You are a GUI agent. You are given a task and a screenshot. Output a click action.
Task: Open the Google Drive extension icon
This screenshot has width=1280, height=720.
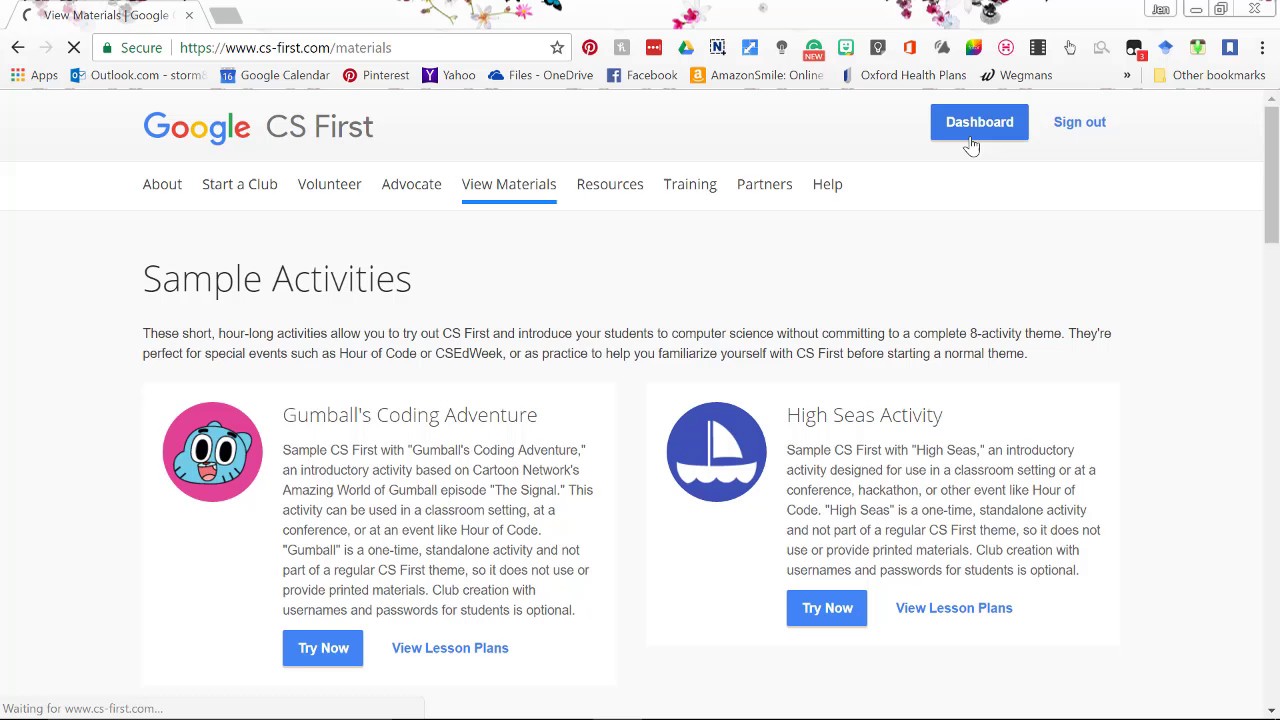686,48
